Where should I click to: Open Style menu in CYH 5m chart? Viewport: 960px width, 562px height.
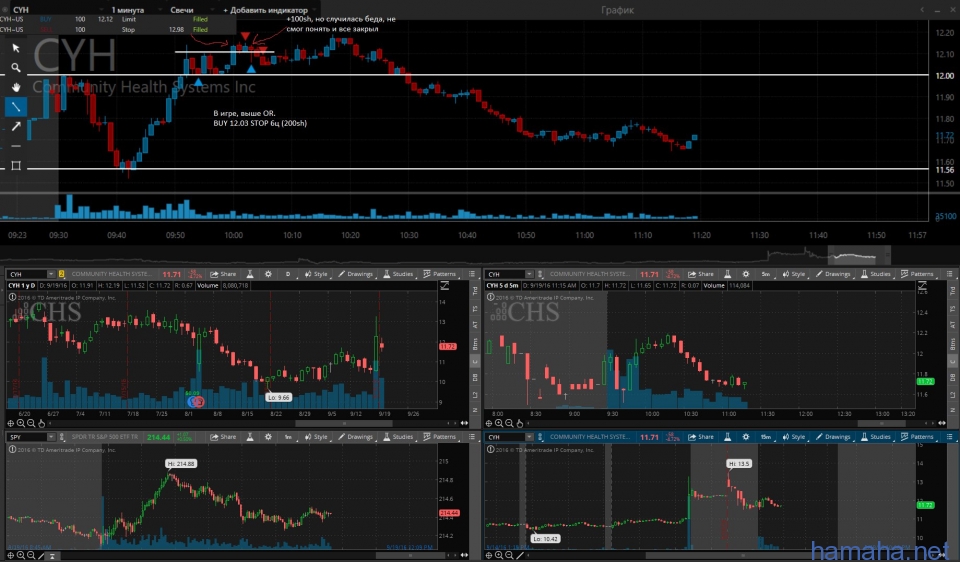point(793,274)
